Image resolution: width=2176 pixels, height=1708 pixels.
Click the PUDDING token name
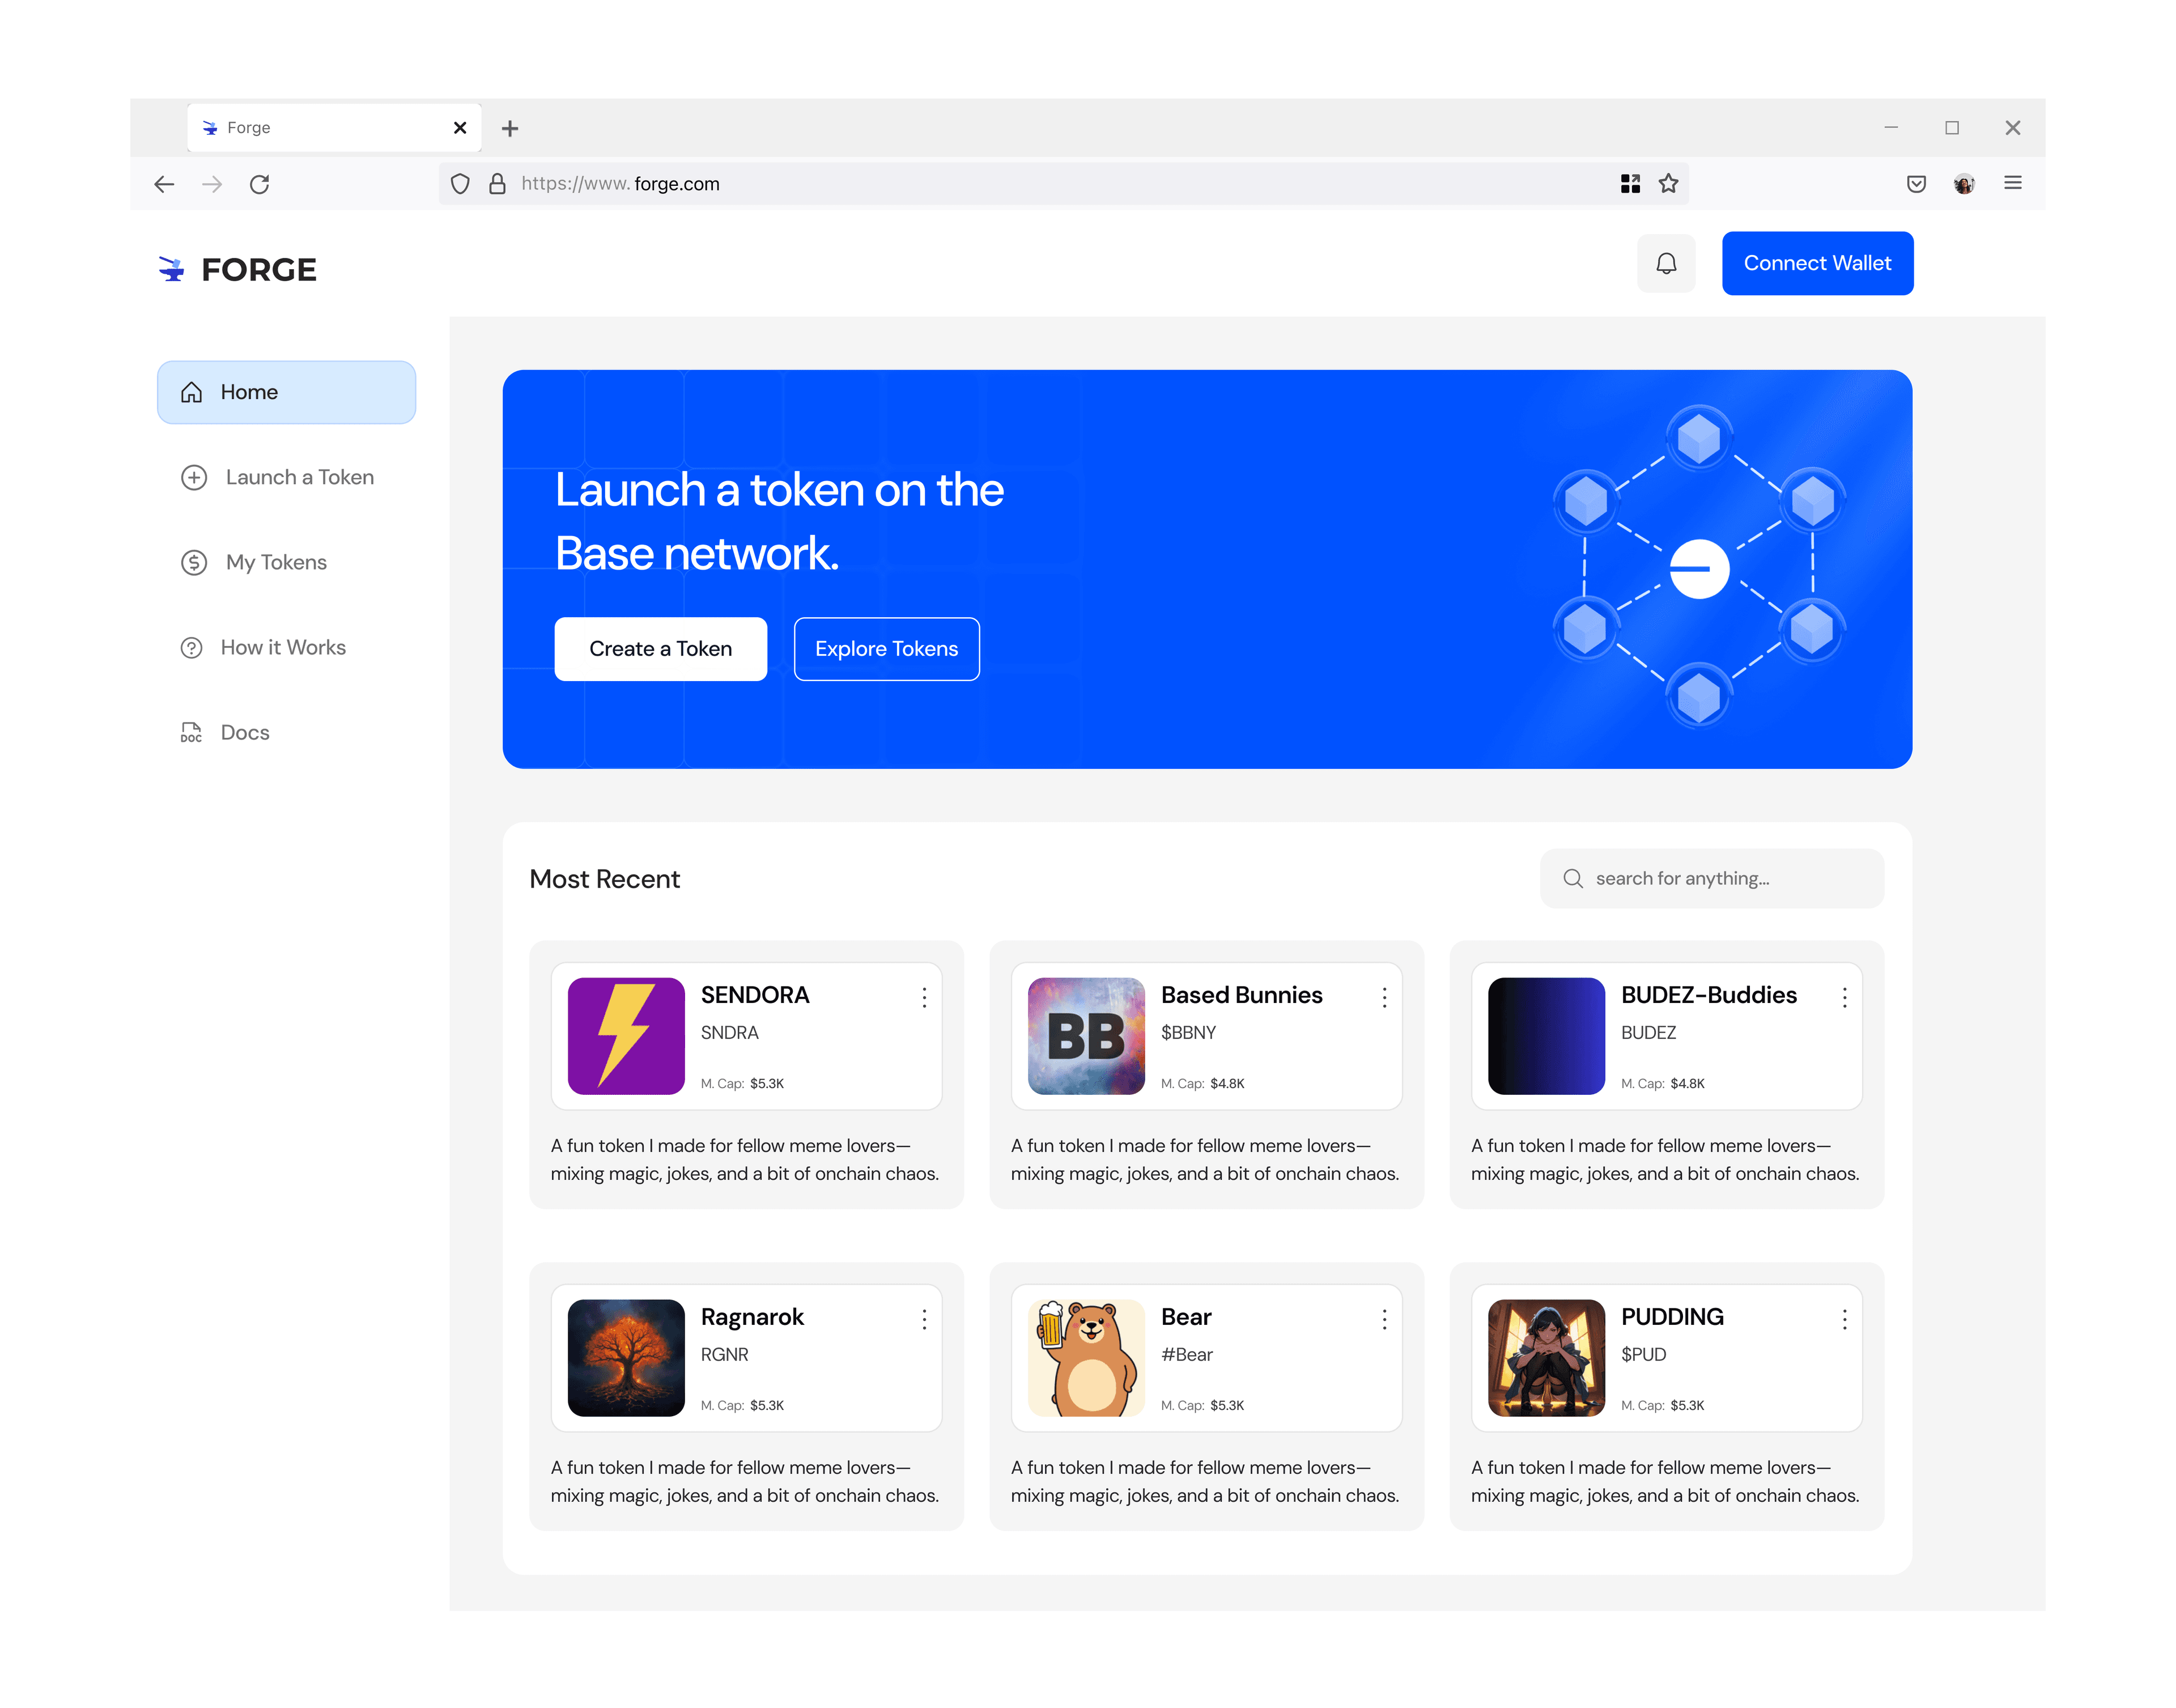click(1672, 1317)
